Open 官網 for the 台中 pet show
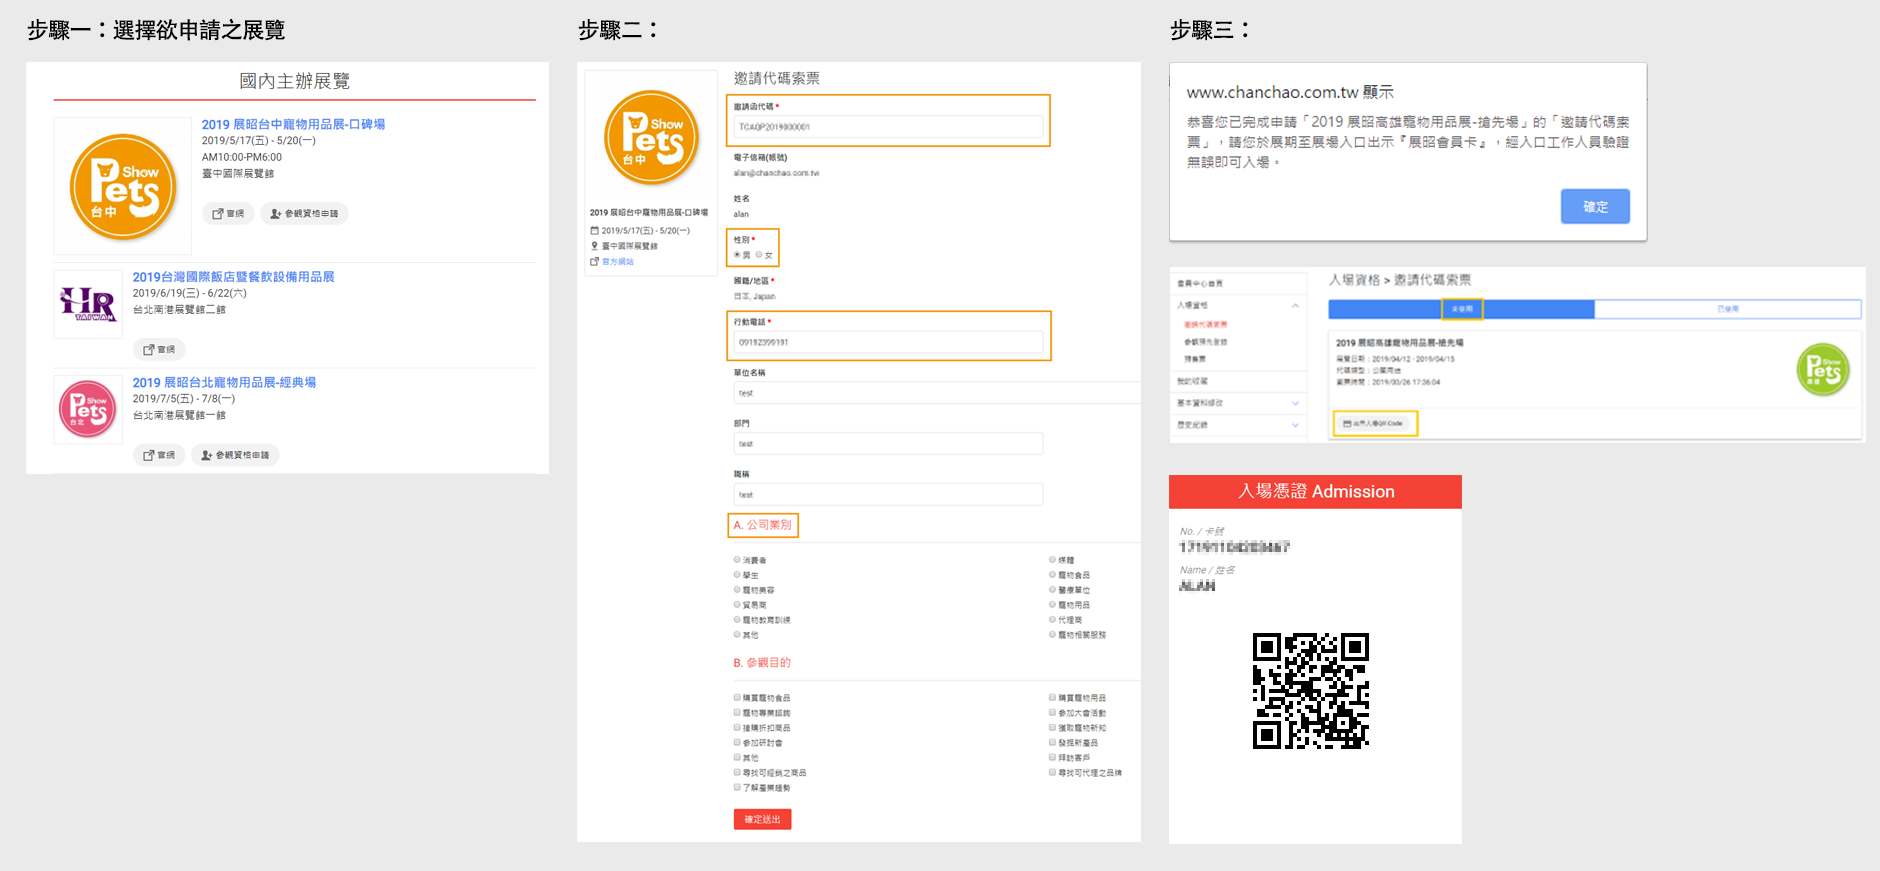 [x=228, y=214]
